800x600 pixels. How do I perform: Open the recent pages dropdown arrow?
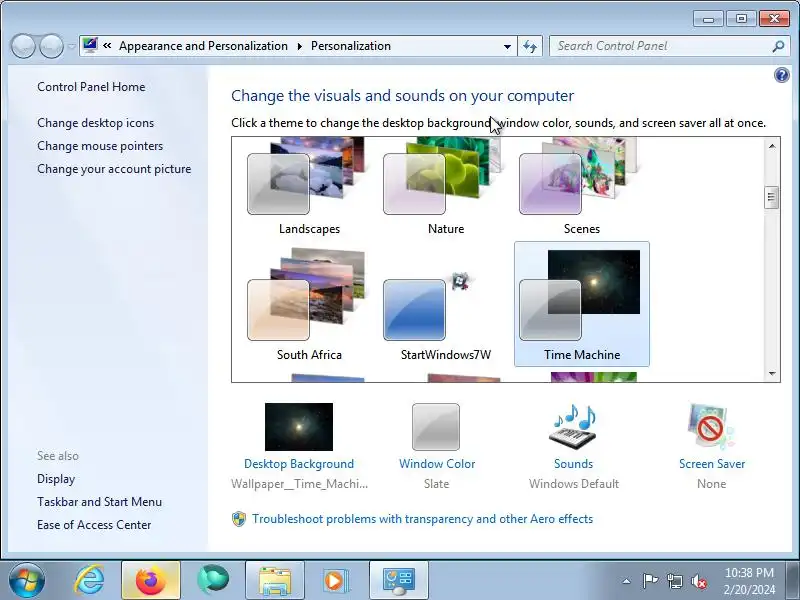click(71, 46)
